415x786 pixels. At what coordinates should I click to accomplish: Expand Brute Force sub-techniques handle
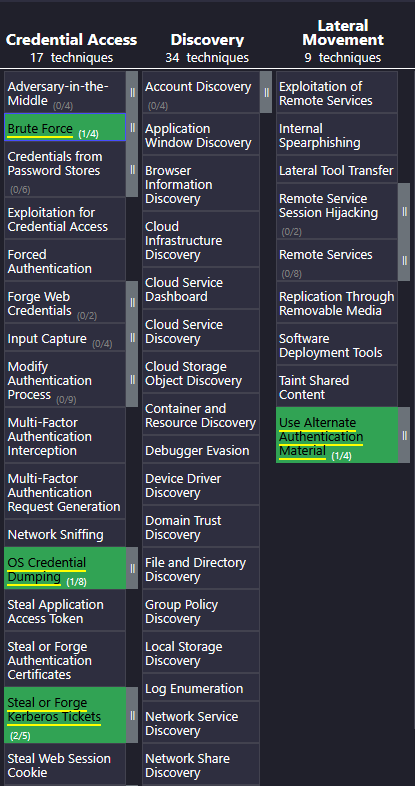click(x=132, y=127)
